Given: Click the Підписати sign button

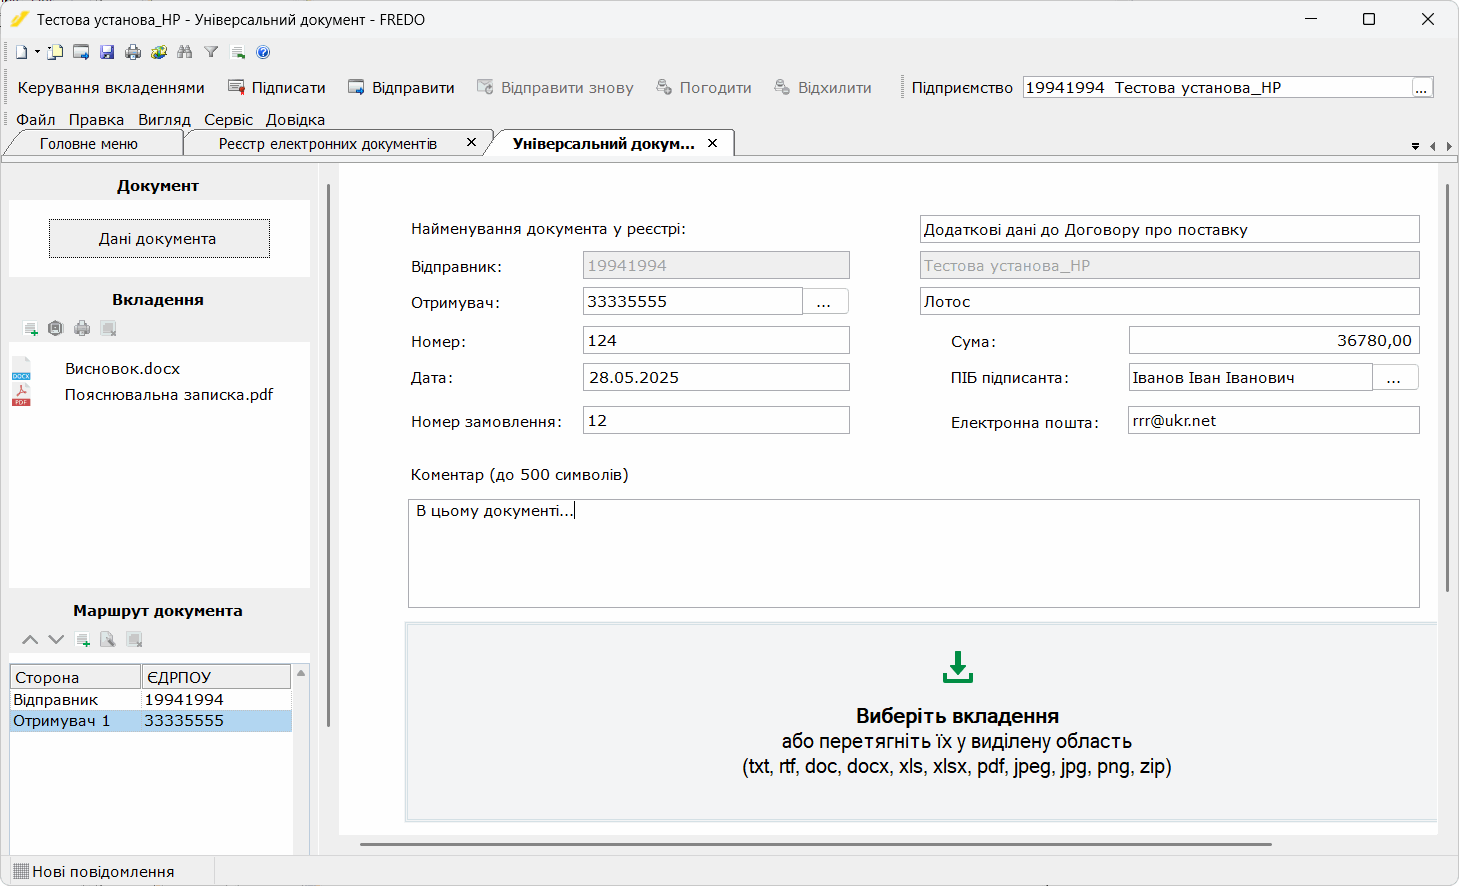Looking at the screenshot, I should click(277, 88).
